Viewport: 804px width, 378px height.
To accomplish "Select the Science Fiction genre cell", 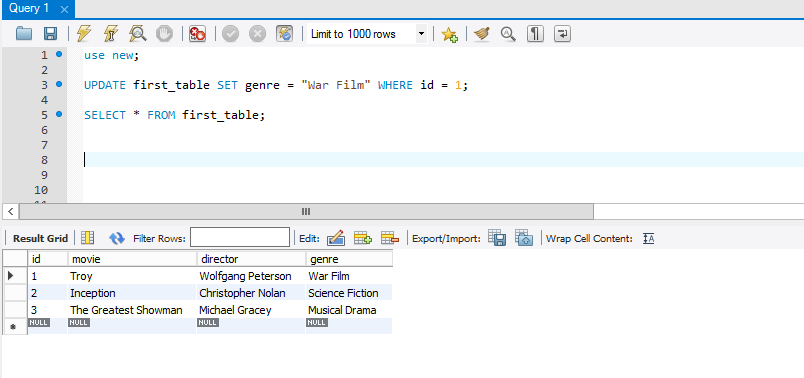I will 349,293.
